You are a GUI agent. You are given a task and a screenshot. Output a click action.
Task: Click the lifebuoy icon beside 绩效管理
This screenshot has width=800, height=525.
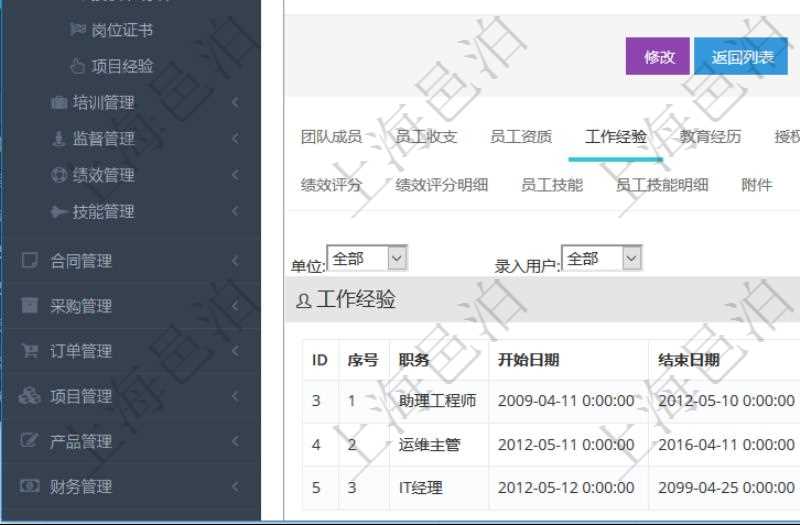tap(59, 174)
